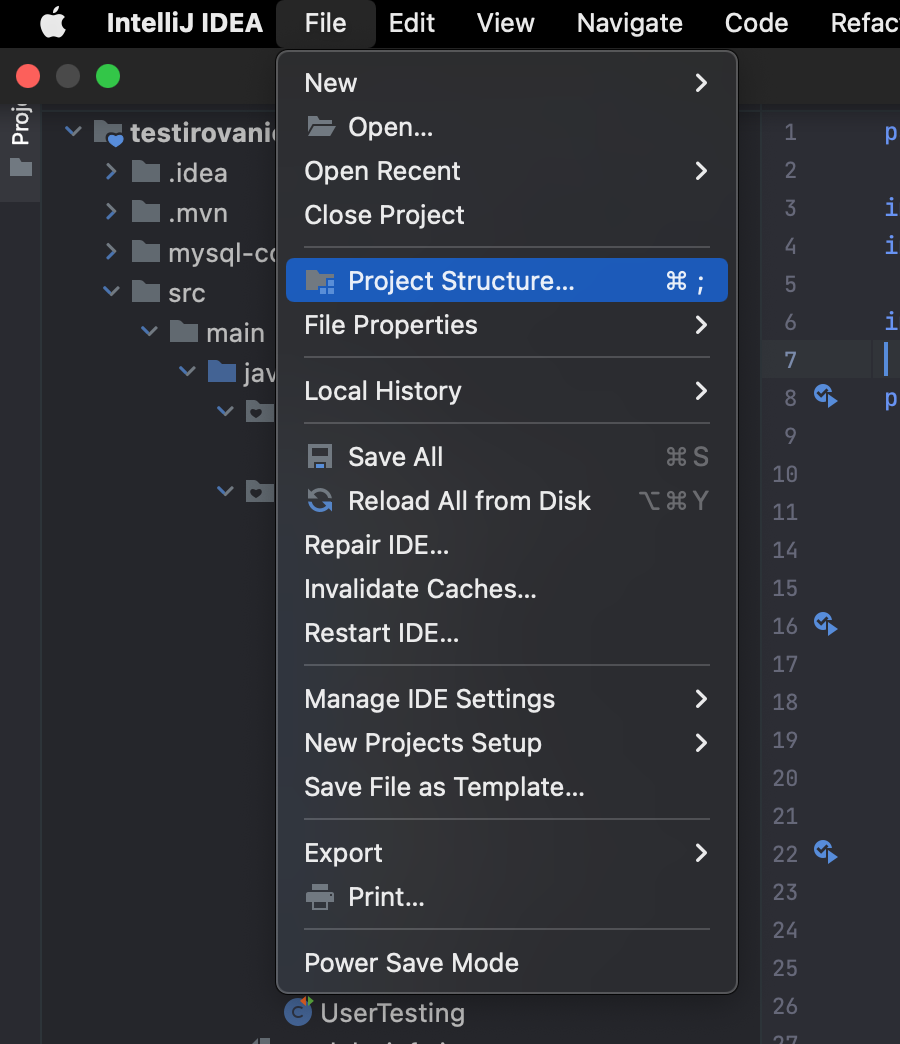
Task: Collapse the src folder
Action: [x=111, y=293]
